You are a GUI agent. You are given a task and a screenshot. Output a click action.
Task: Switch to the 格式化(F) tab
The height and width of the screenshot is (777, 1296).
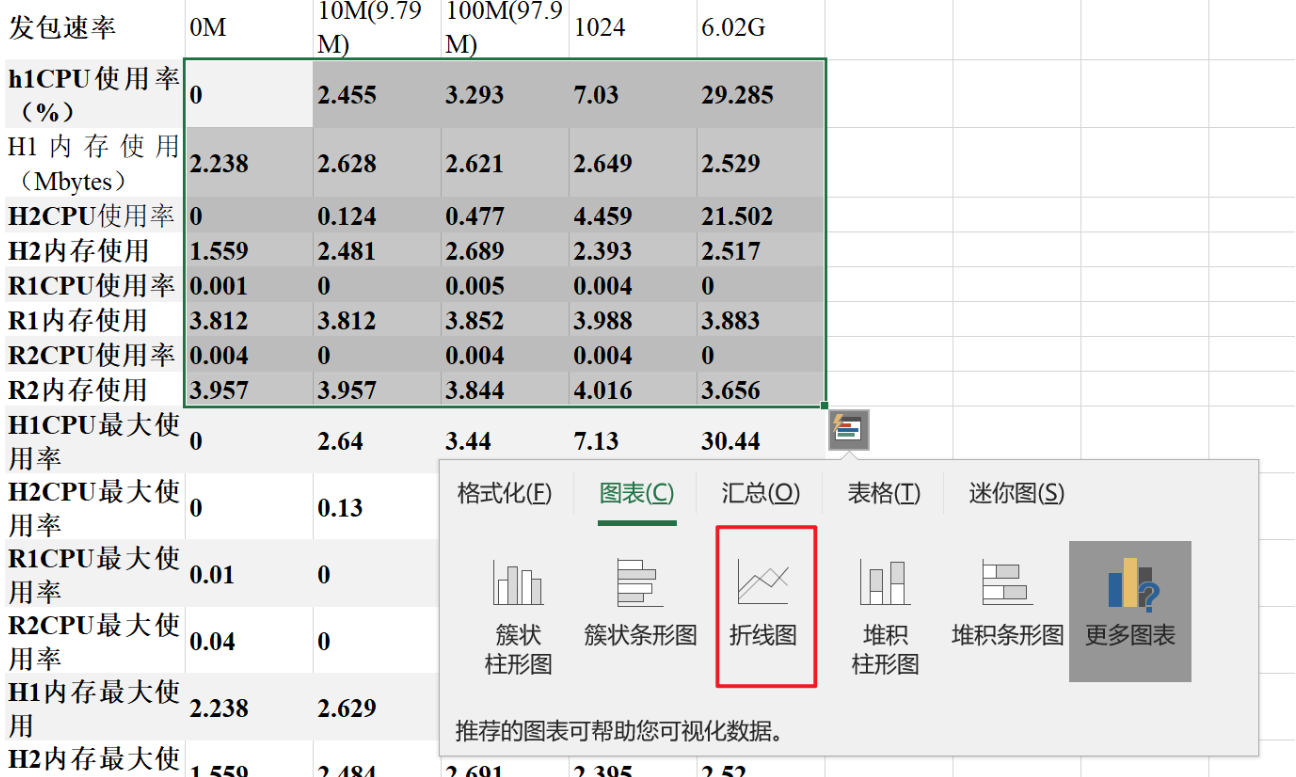click(x=504, y=493)
